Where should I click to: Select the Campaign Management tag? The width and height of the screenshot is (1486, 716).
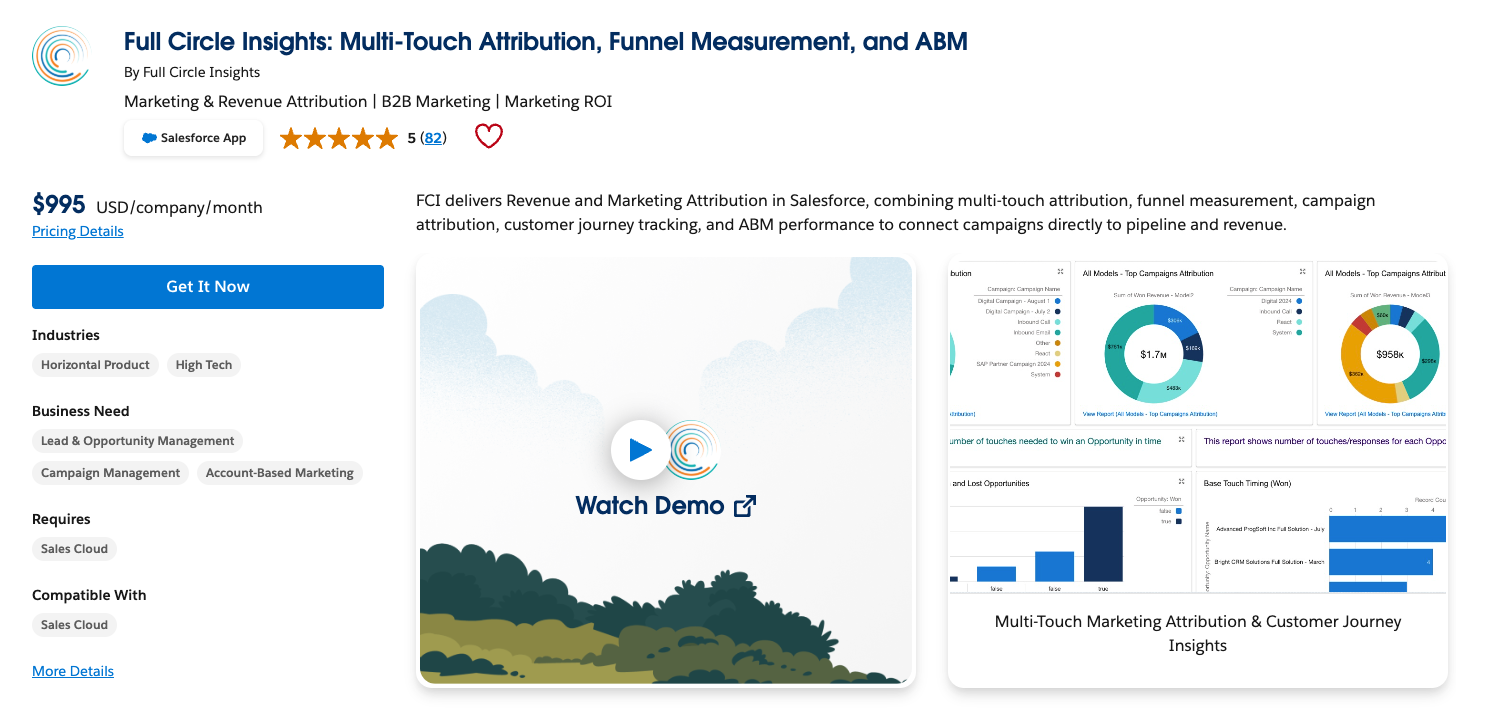(110, 473)
